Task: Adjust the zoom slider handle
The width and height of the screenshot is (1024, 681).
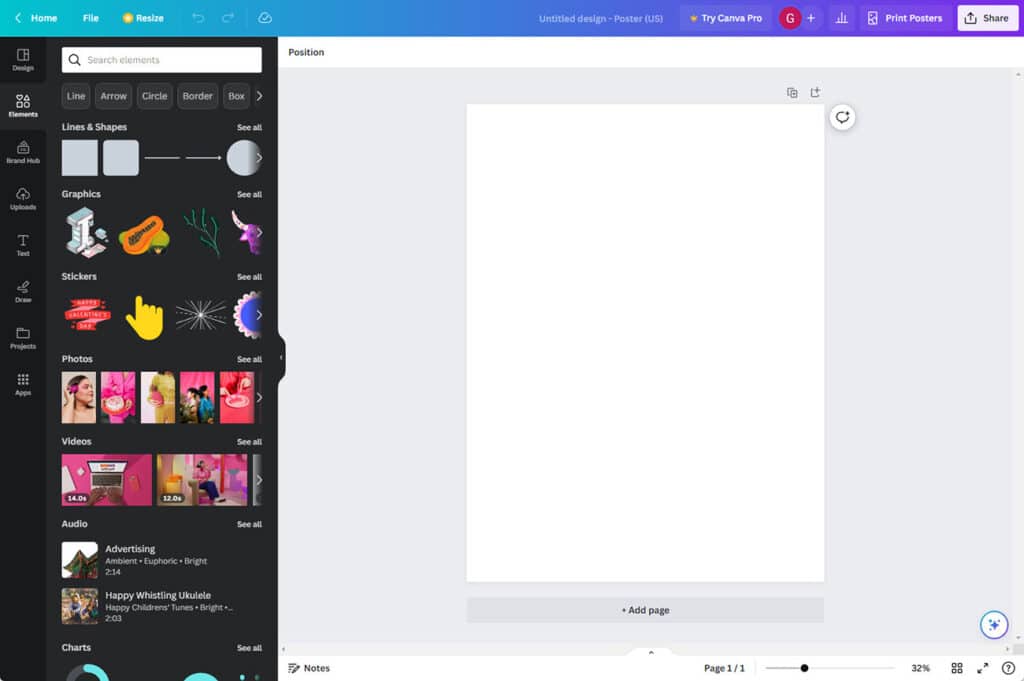Action: coord(804,668)
